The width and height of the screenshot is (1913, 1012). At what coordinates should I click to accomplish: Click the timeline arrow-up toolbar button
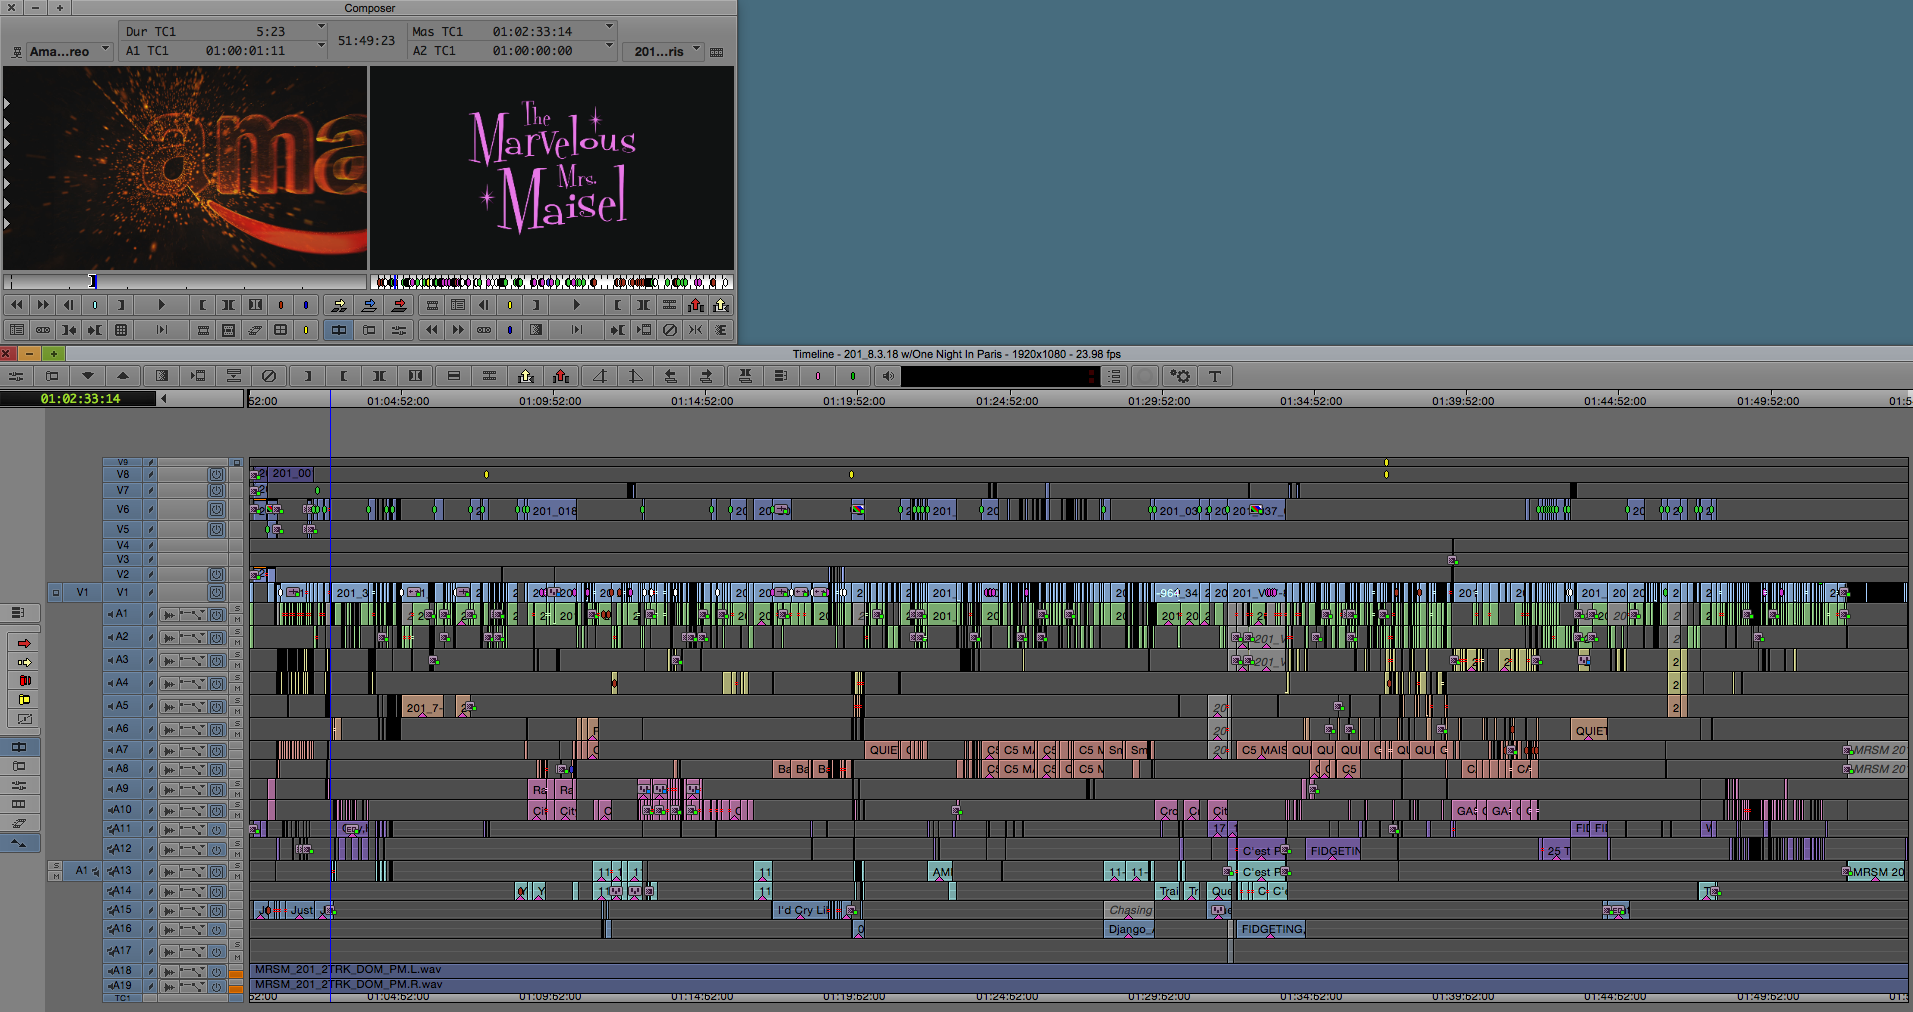point(123,376)
